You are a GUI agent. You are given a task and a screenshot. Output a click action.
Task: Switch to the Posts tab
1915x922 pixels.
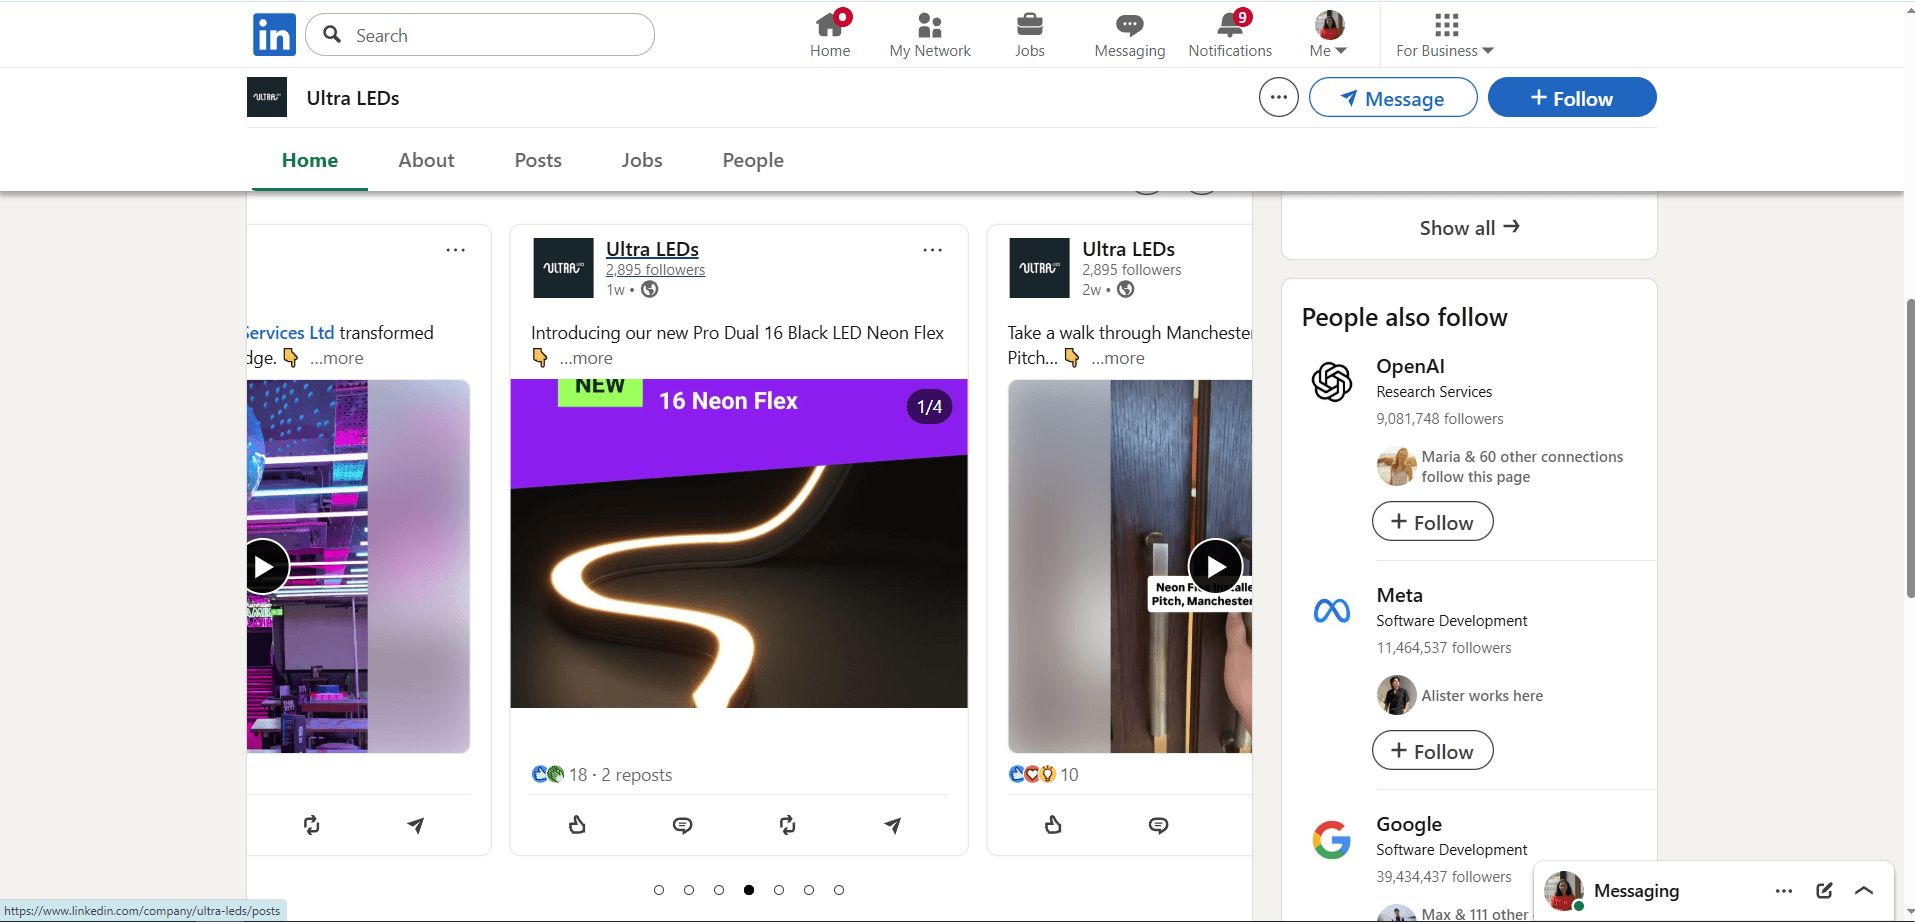[537, 160]
